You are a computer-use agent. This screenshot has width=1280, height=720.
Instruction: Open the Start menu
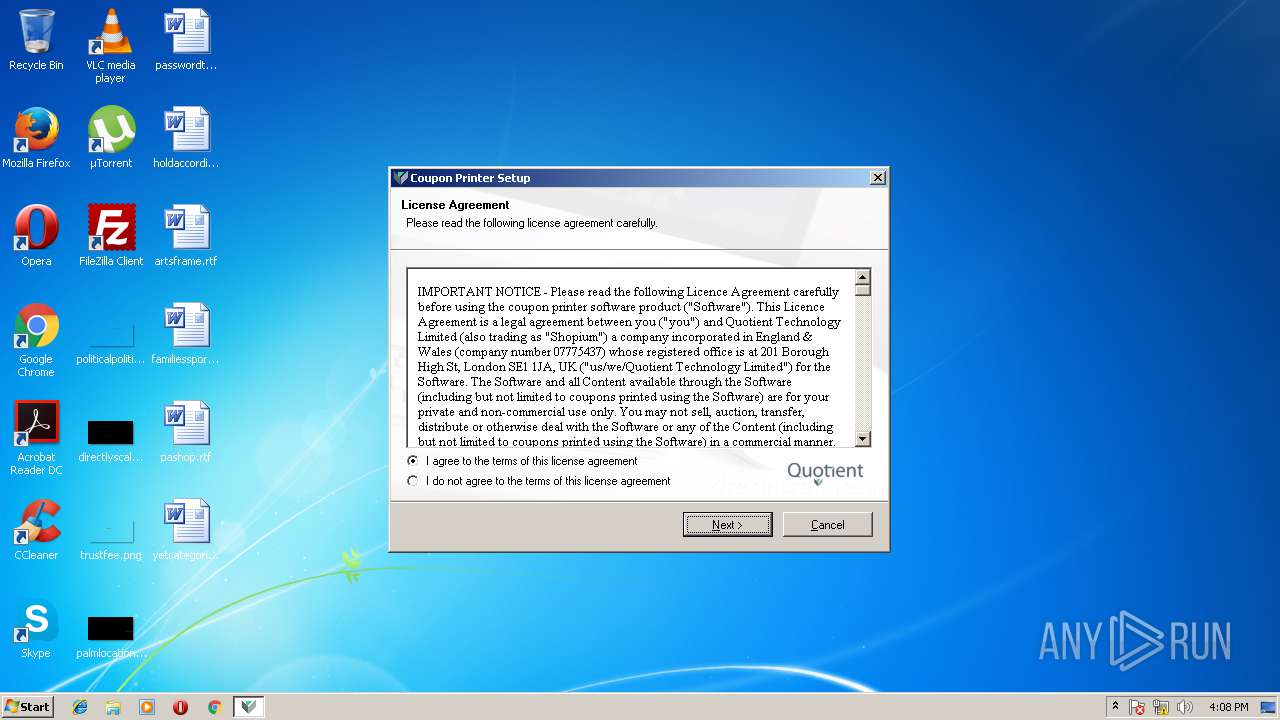point(27,707)
